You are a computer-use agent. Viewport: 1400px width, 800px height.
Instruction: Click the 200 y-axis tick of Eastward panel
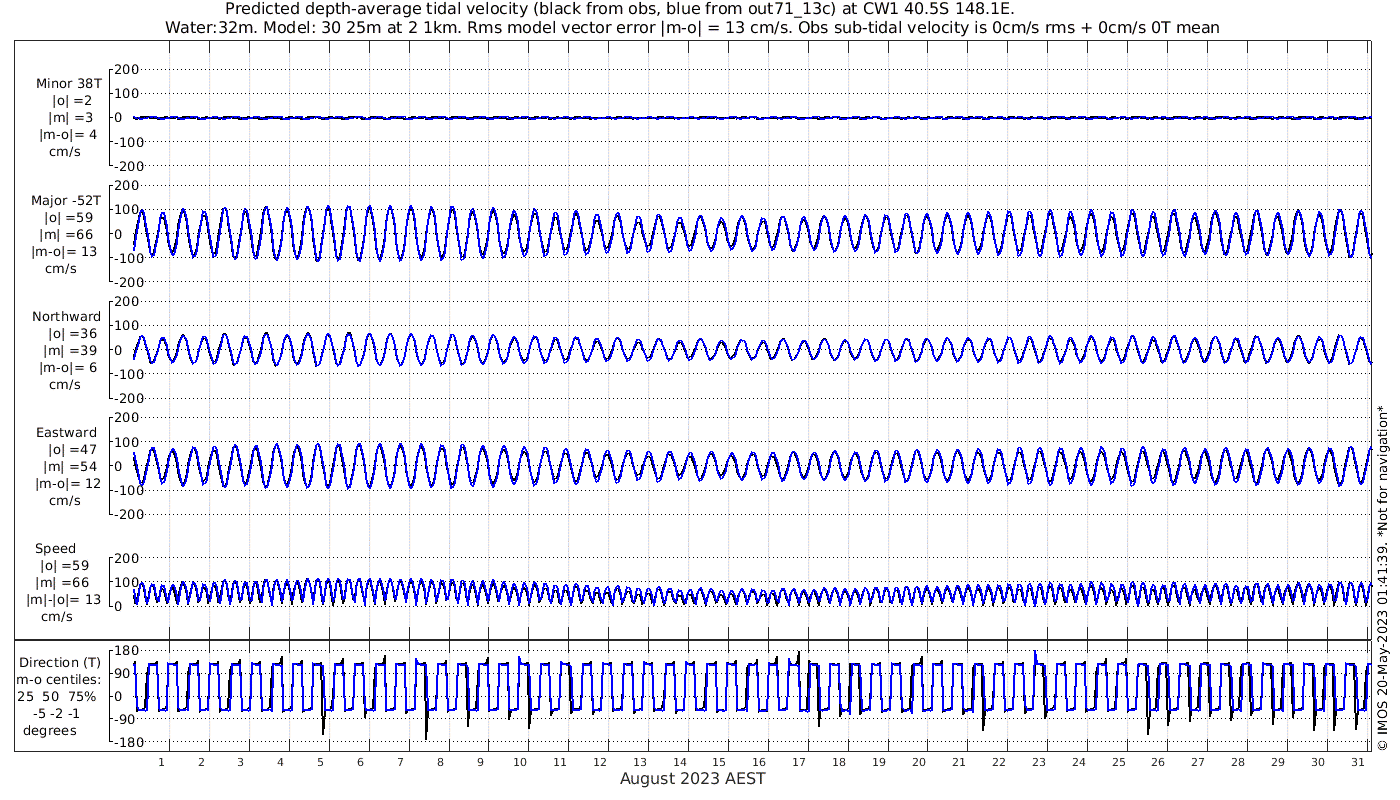126,418
